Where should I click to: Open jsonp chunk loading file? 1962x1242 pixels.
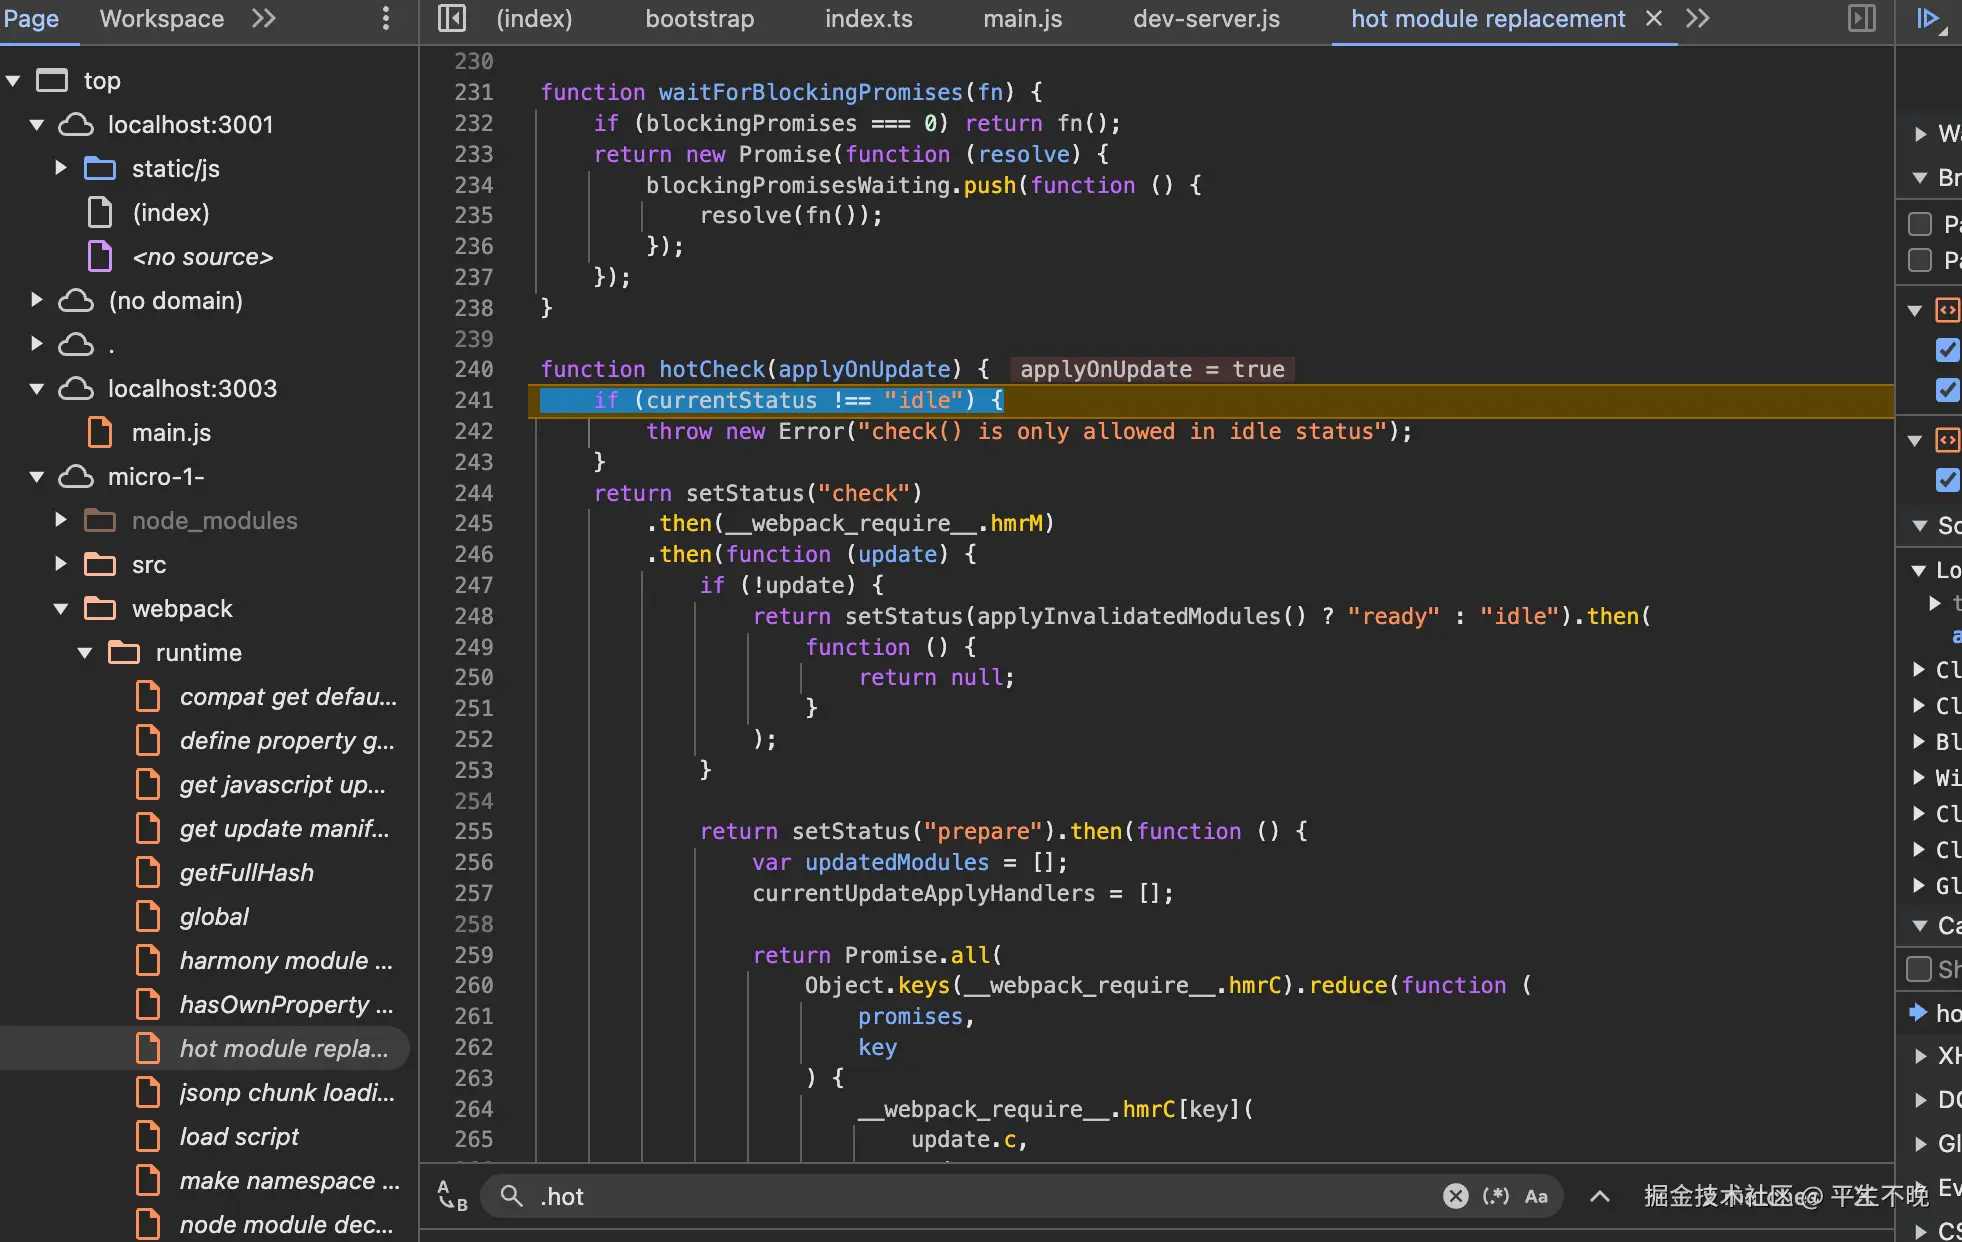286,1092
